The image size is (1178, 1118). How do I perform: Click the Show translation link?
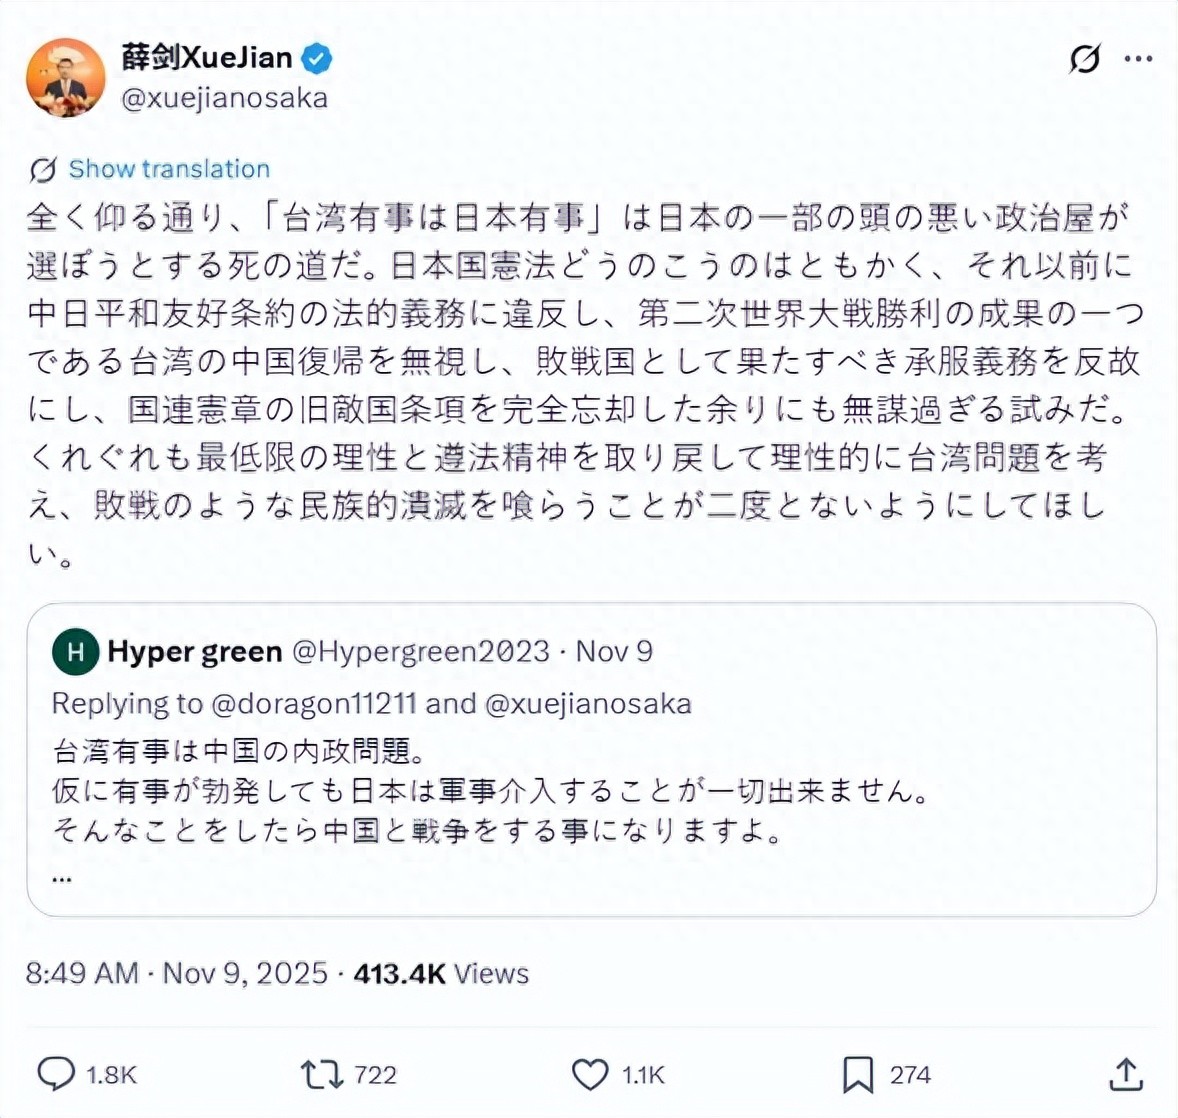pos(169,169)
